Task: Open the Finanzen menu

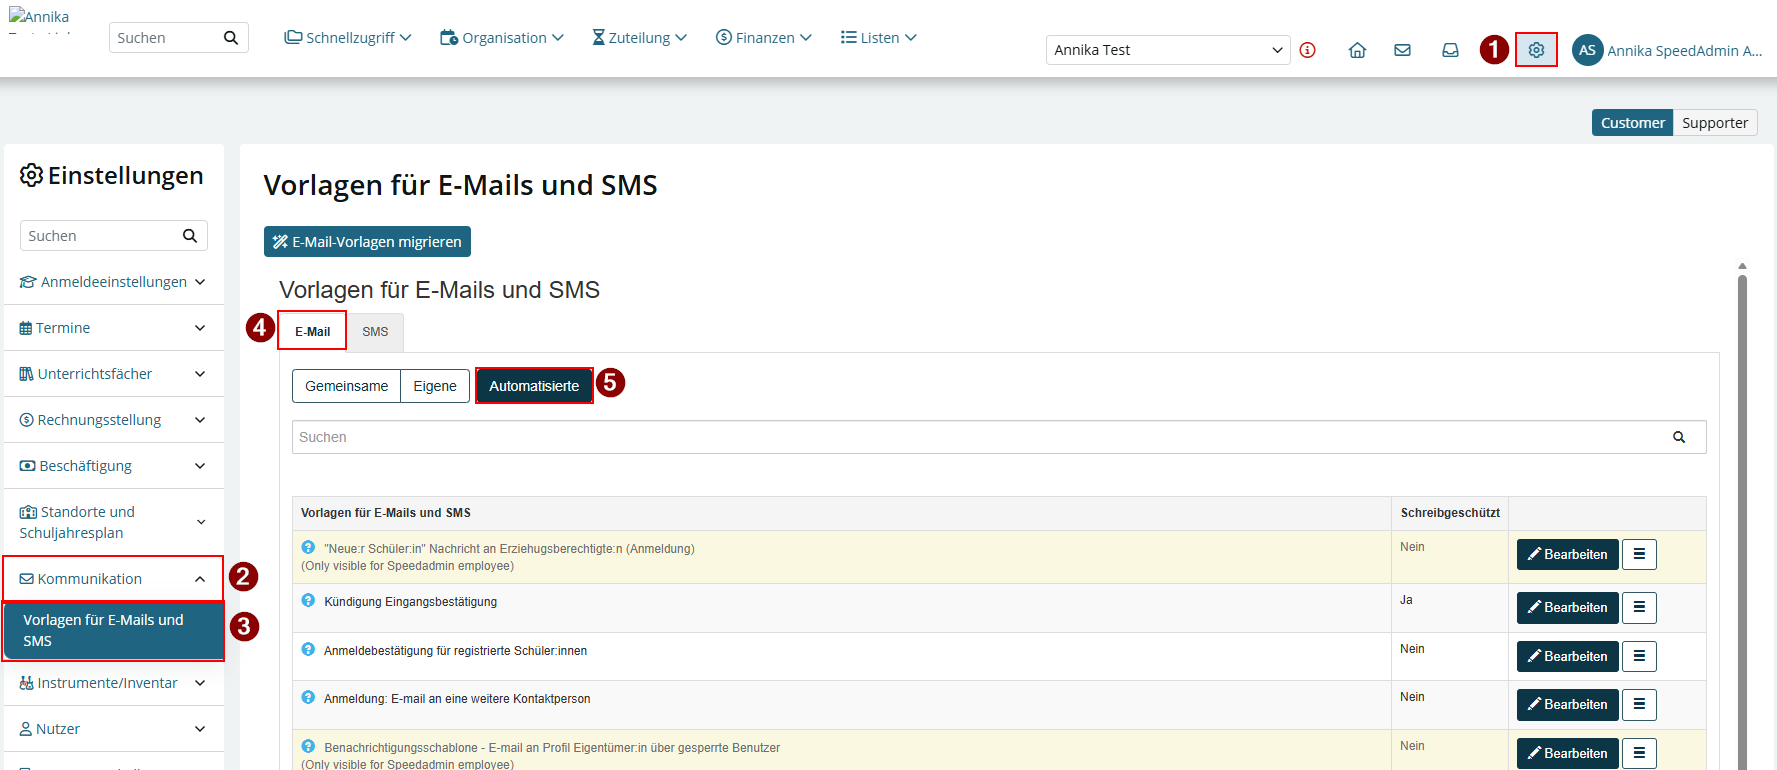Action: (x=764, y=38)
